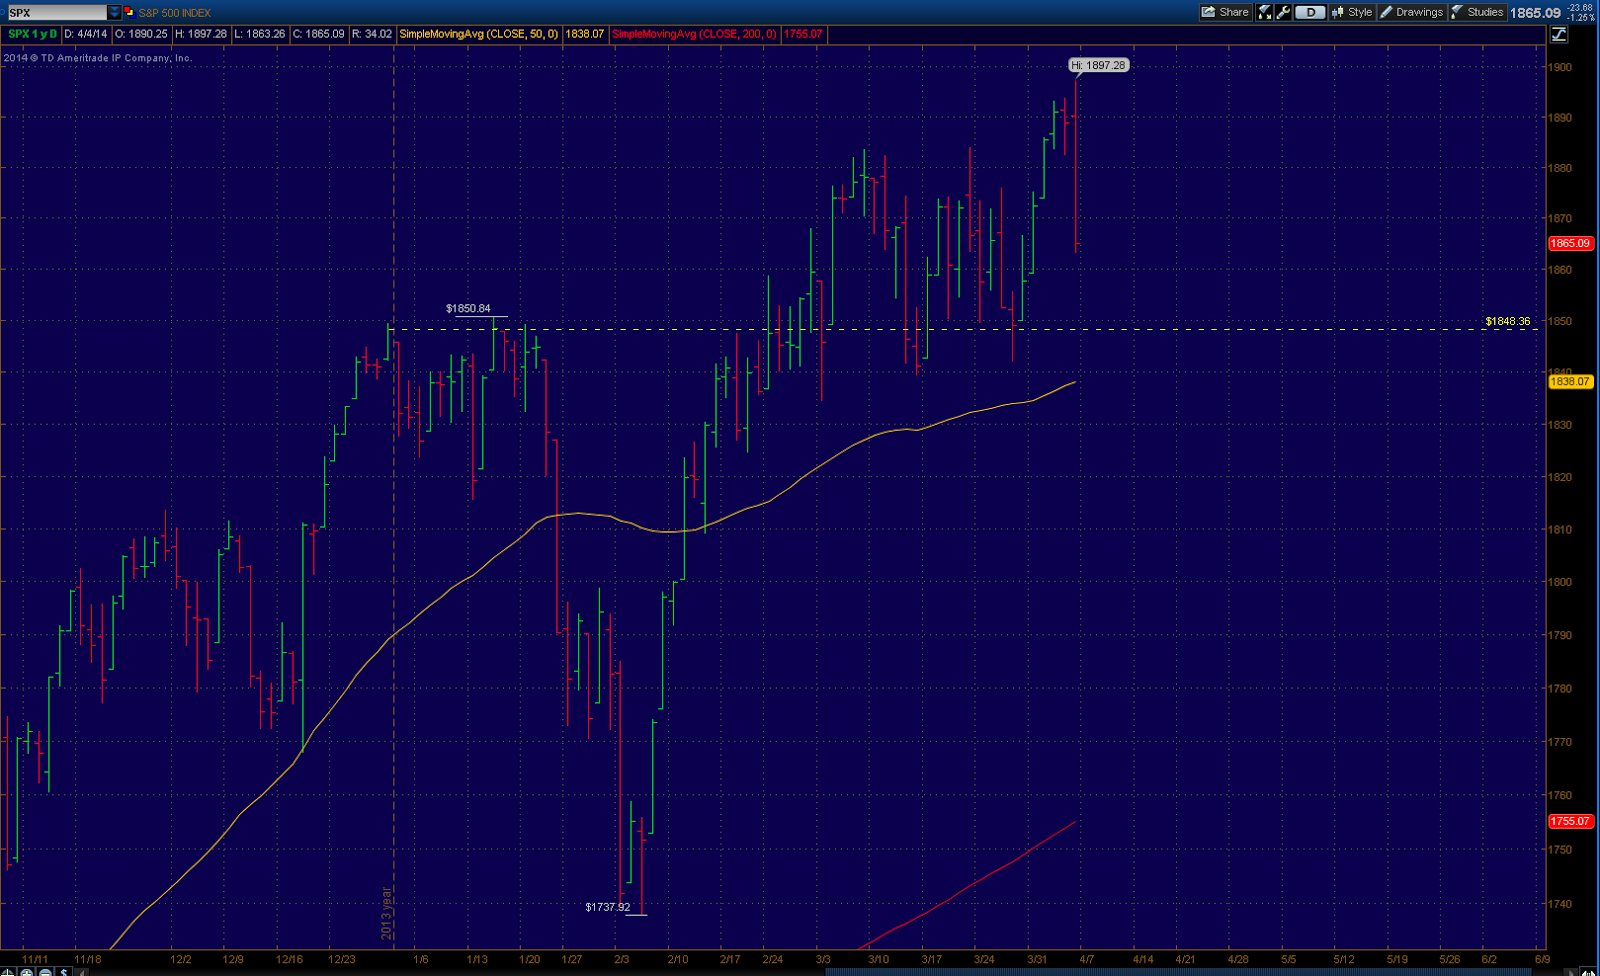Click the H: 1897.28 high value in the header
This screenshot has width=1600, height=976.
[201, 34]
